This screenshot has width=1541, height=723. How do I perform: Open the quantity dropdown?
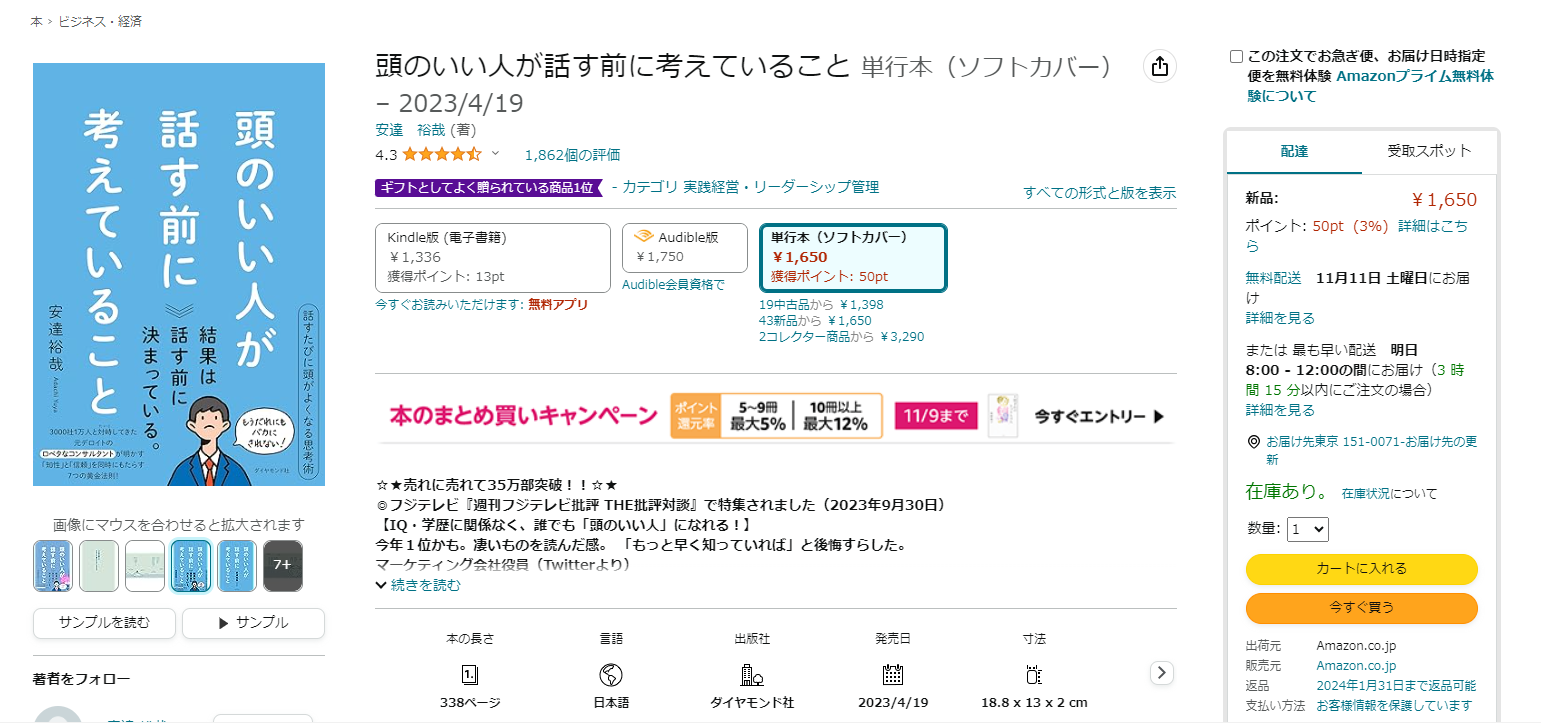tap(1307, 529)
